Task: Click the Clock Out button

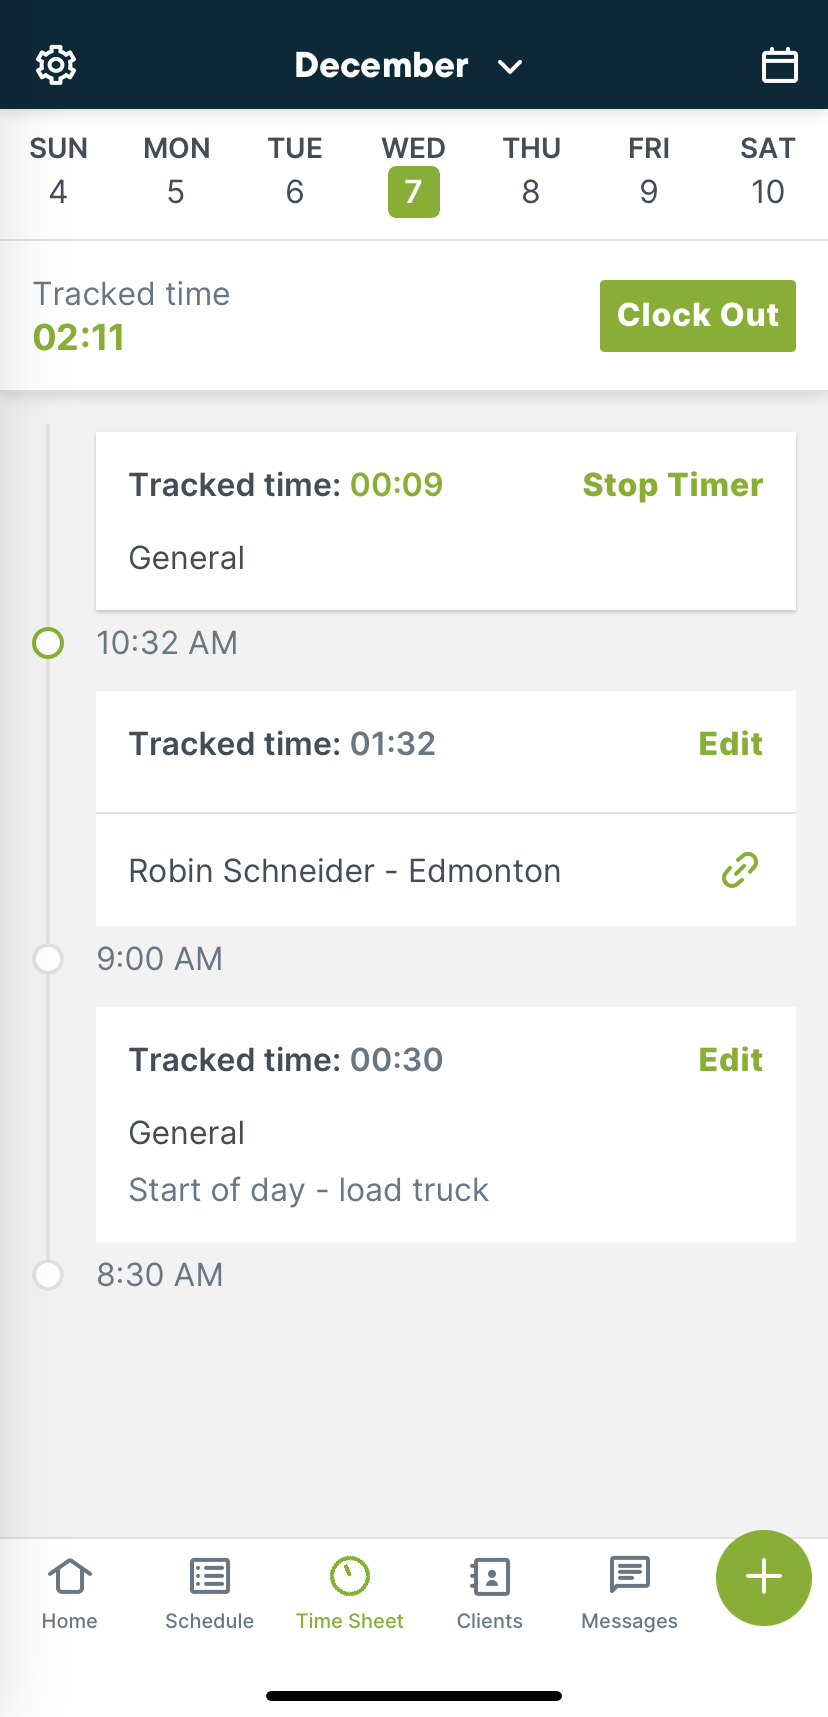Action: click(x=697, y=316)
